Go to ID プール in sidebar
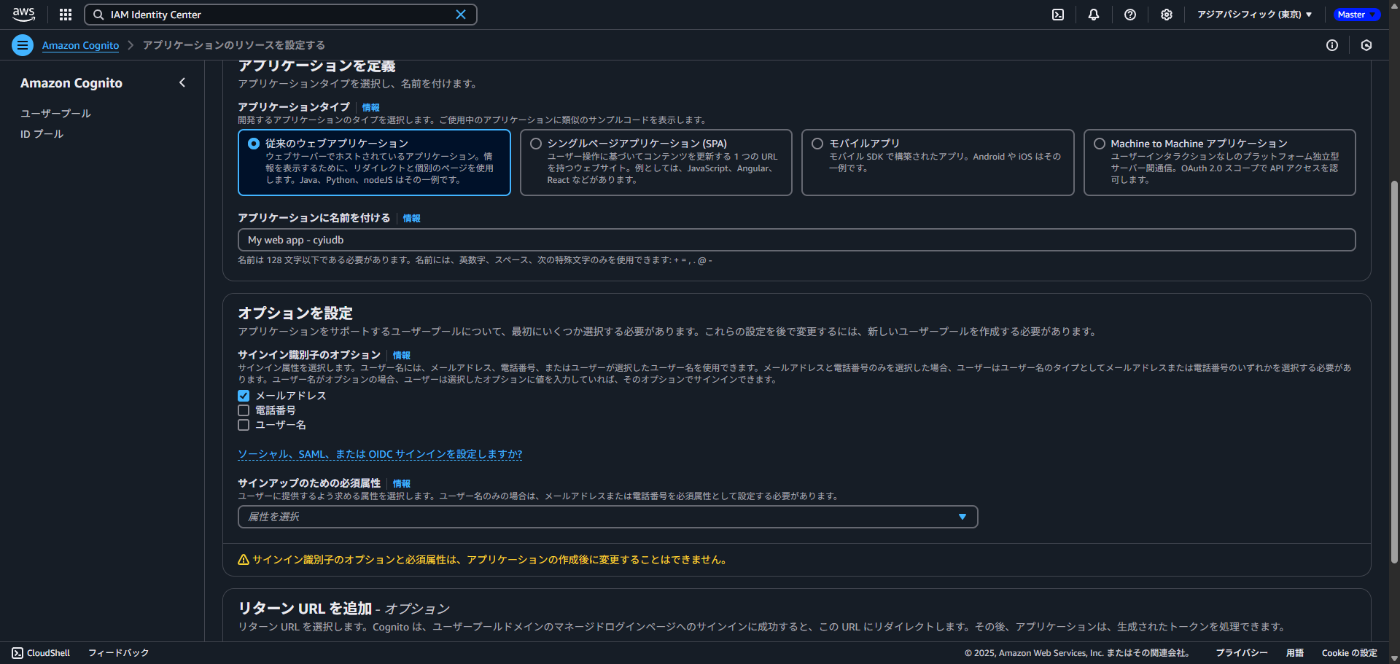 pos(42,134)
